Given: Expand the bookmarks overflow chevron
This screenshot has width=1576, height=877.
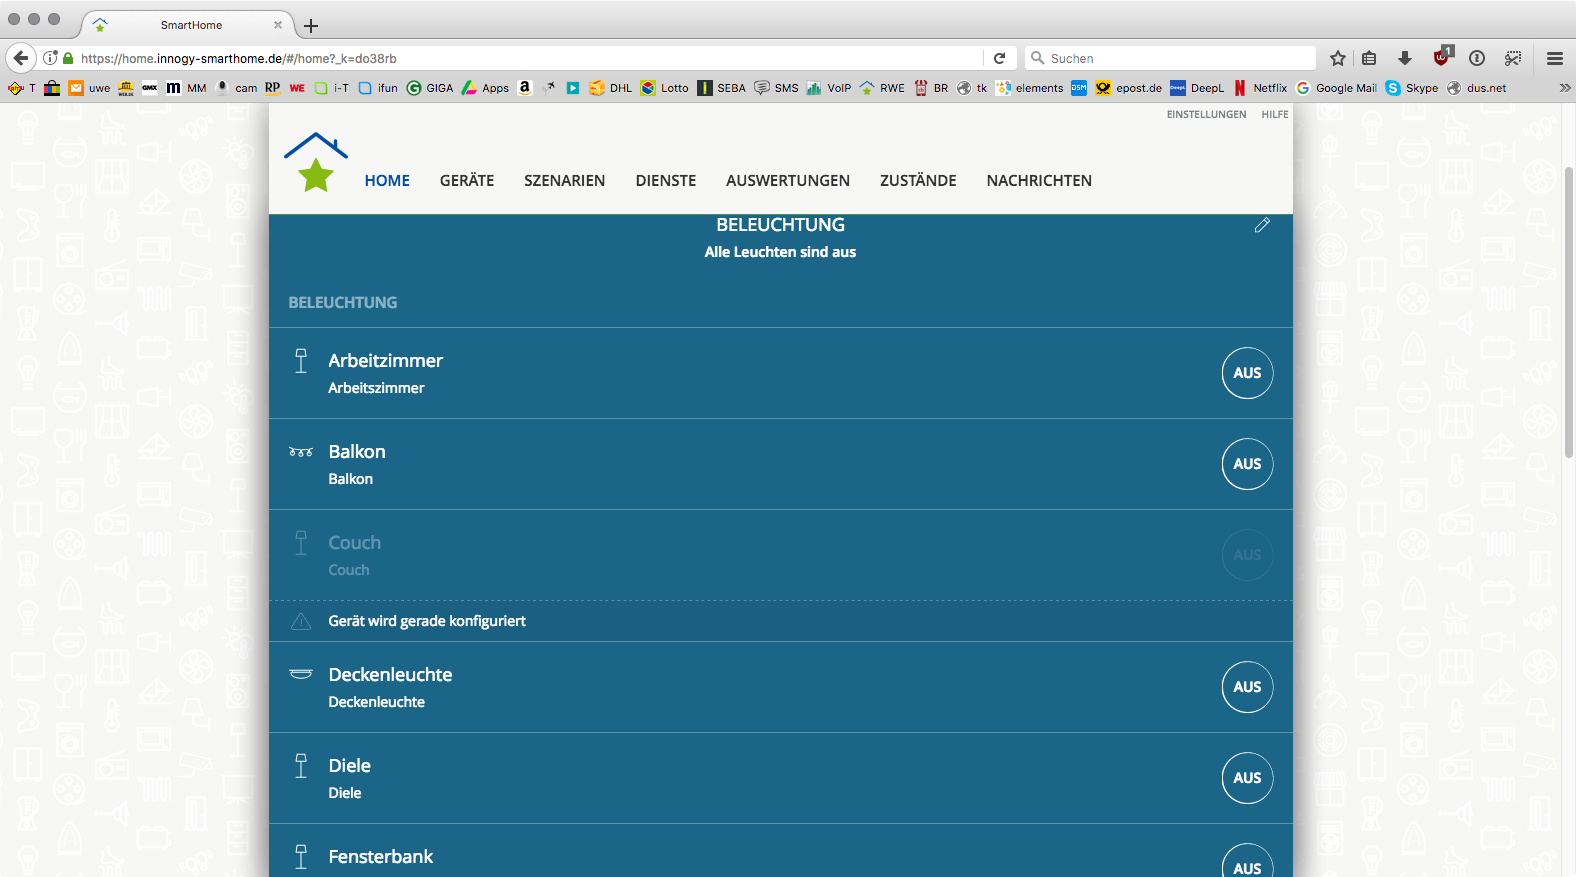Looking at the screenshot, I should pos(1564,88).
